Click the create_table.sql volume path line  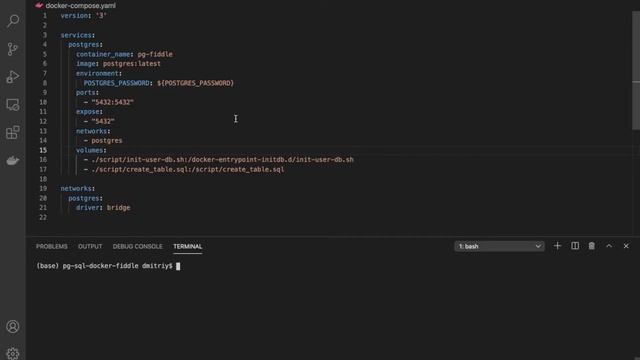coord(184,169)
